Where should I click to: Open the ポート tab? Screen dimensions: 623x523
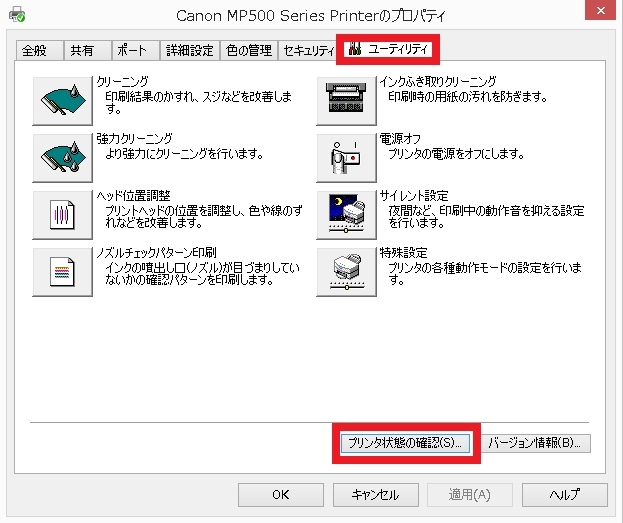(136, 50)
